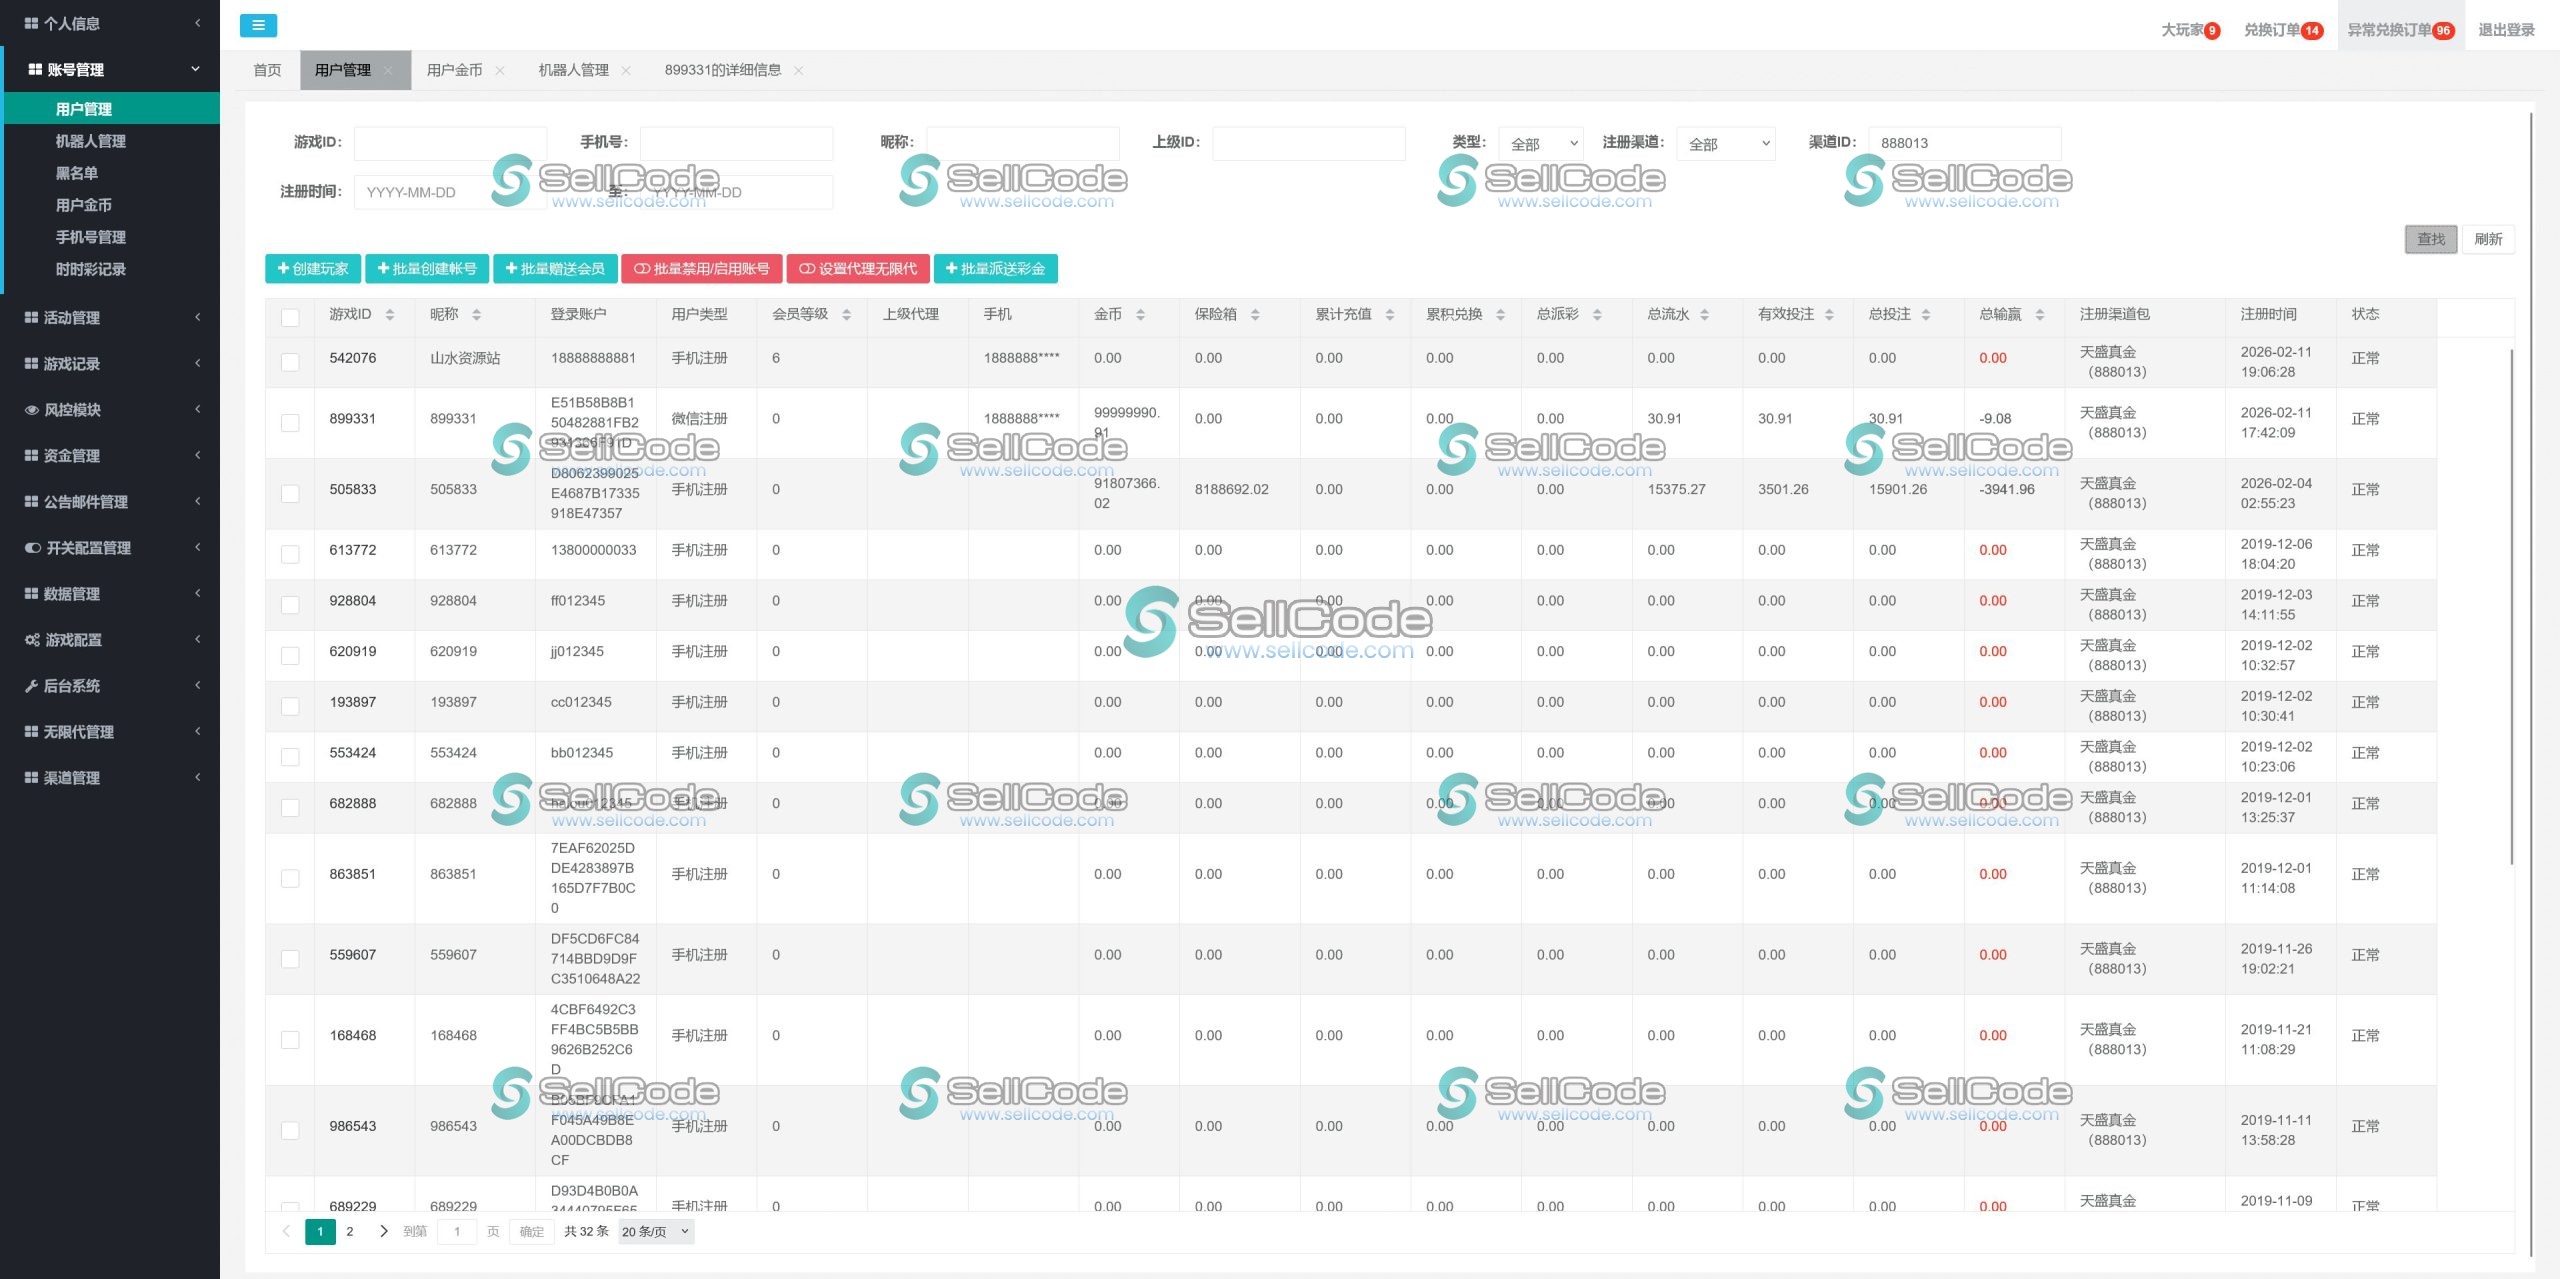Click the 后台系统 wrench icon
This screenshot has width=2560, height=1279.
click(x=32, y=686)
